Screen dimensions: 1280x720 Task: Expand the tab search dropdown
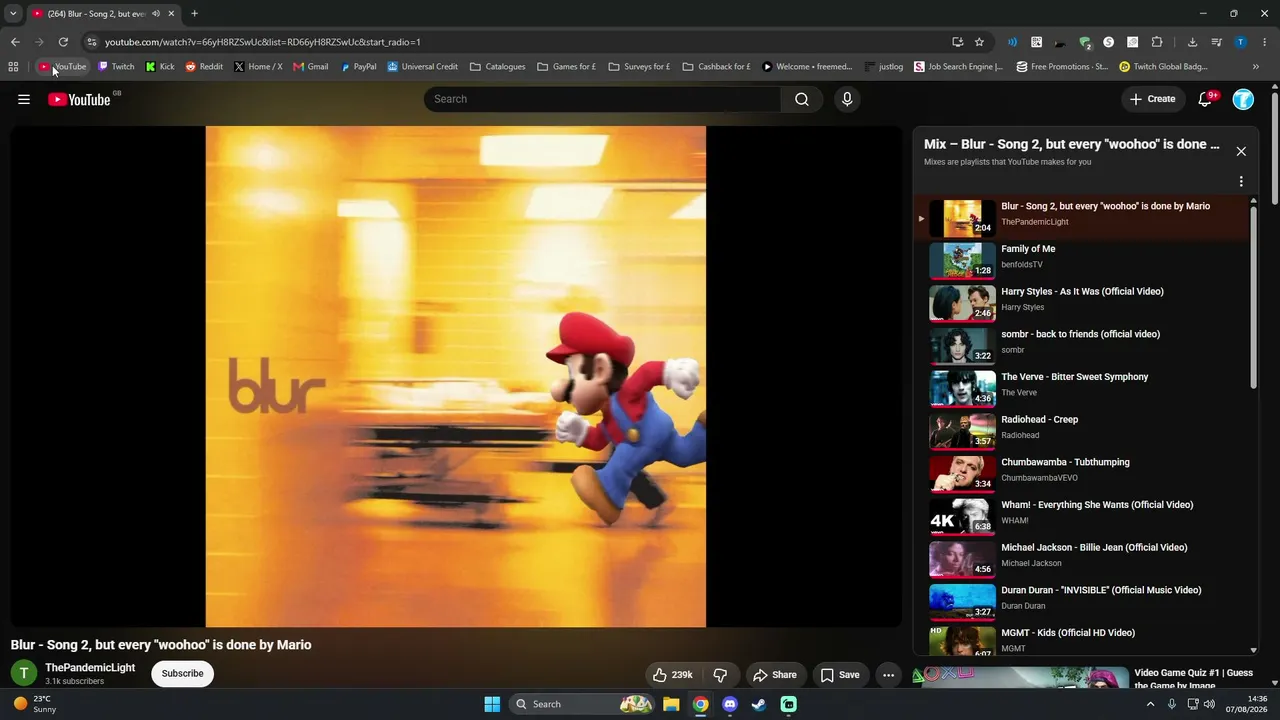13,14
